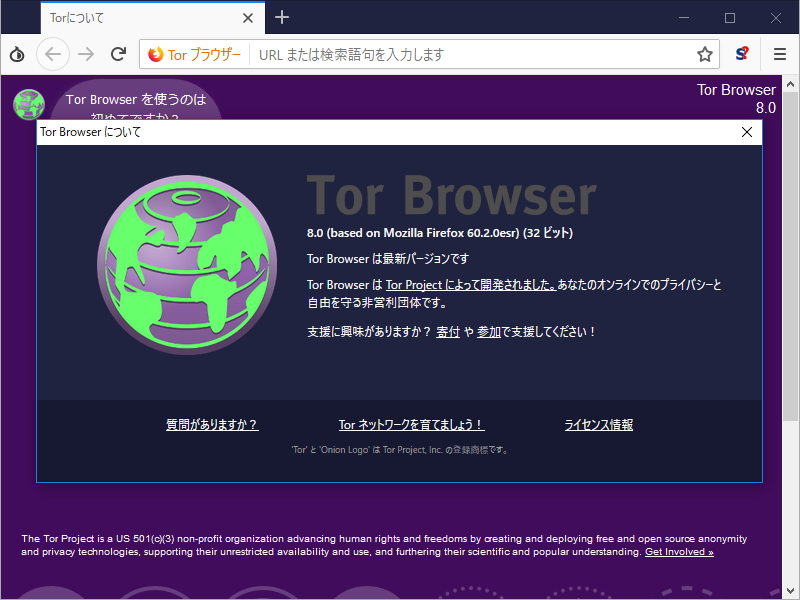Open the hamburger menu

pos(780,54)
